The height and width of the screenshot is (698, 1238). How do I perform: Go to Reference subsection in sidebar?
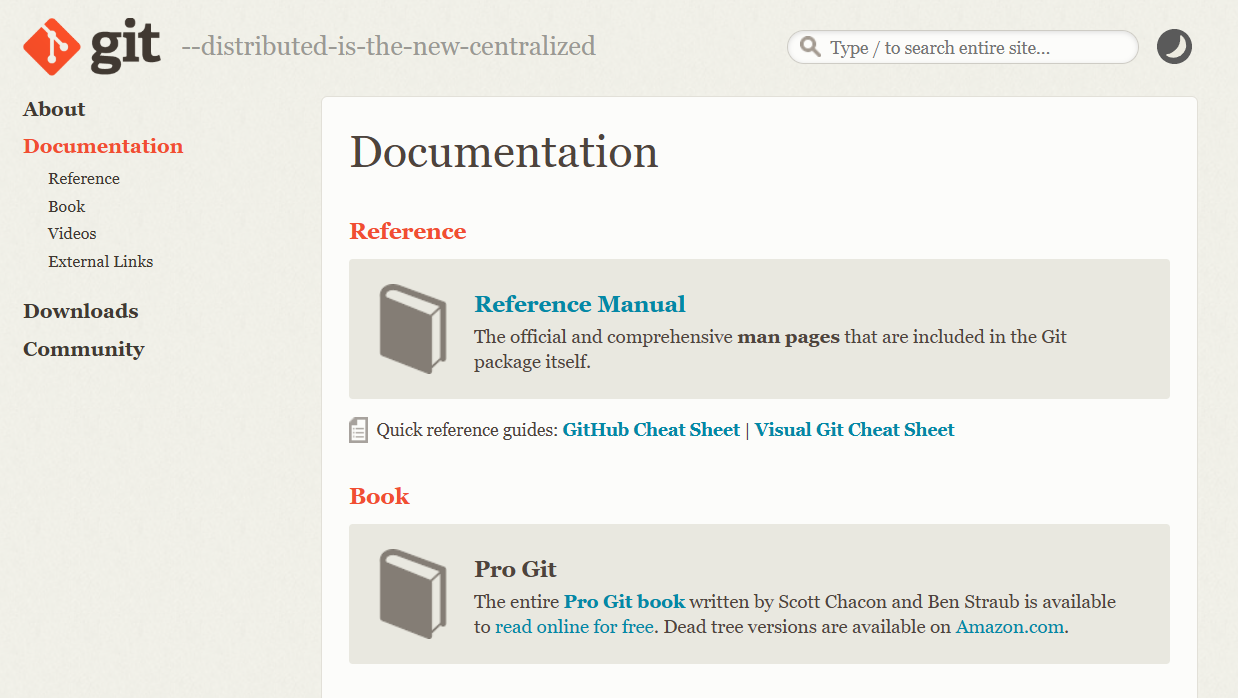(x=84, y=179)
